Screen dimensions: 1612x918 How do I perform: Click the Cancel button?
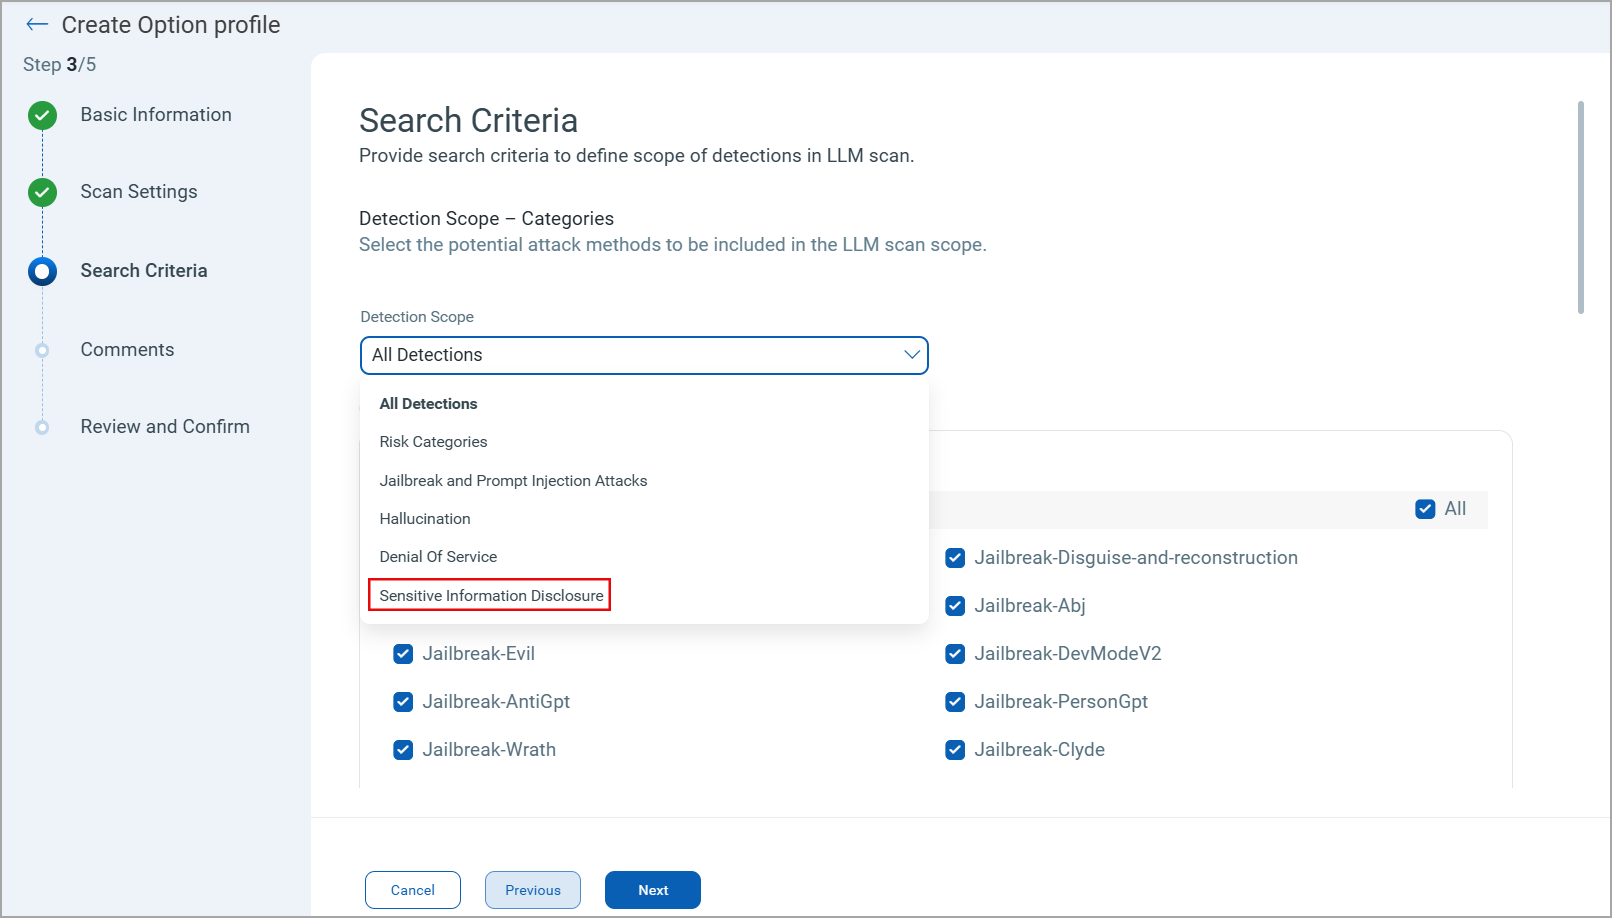pos(412,889)
